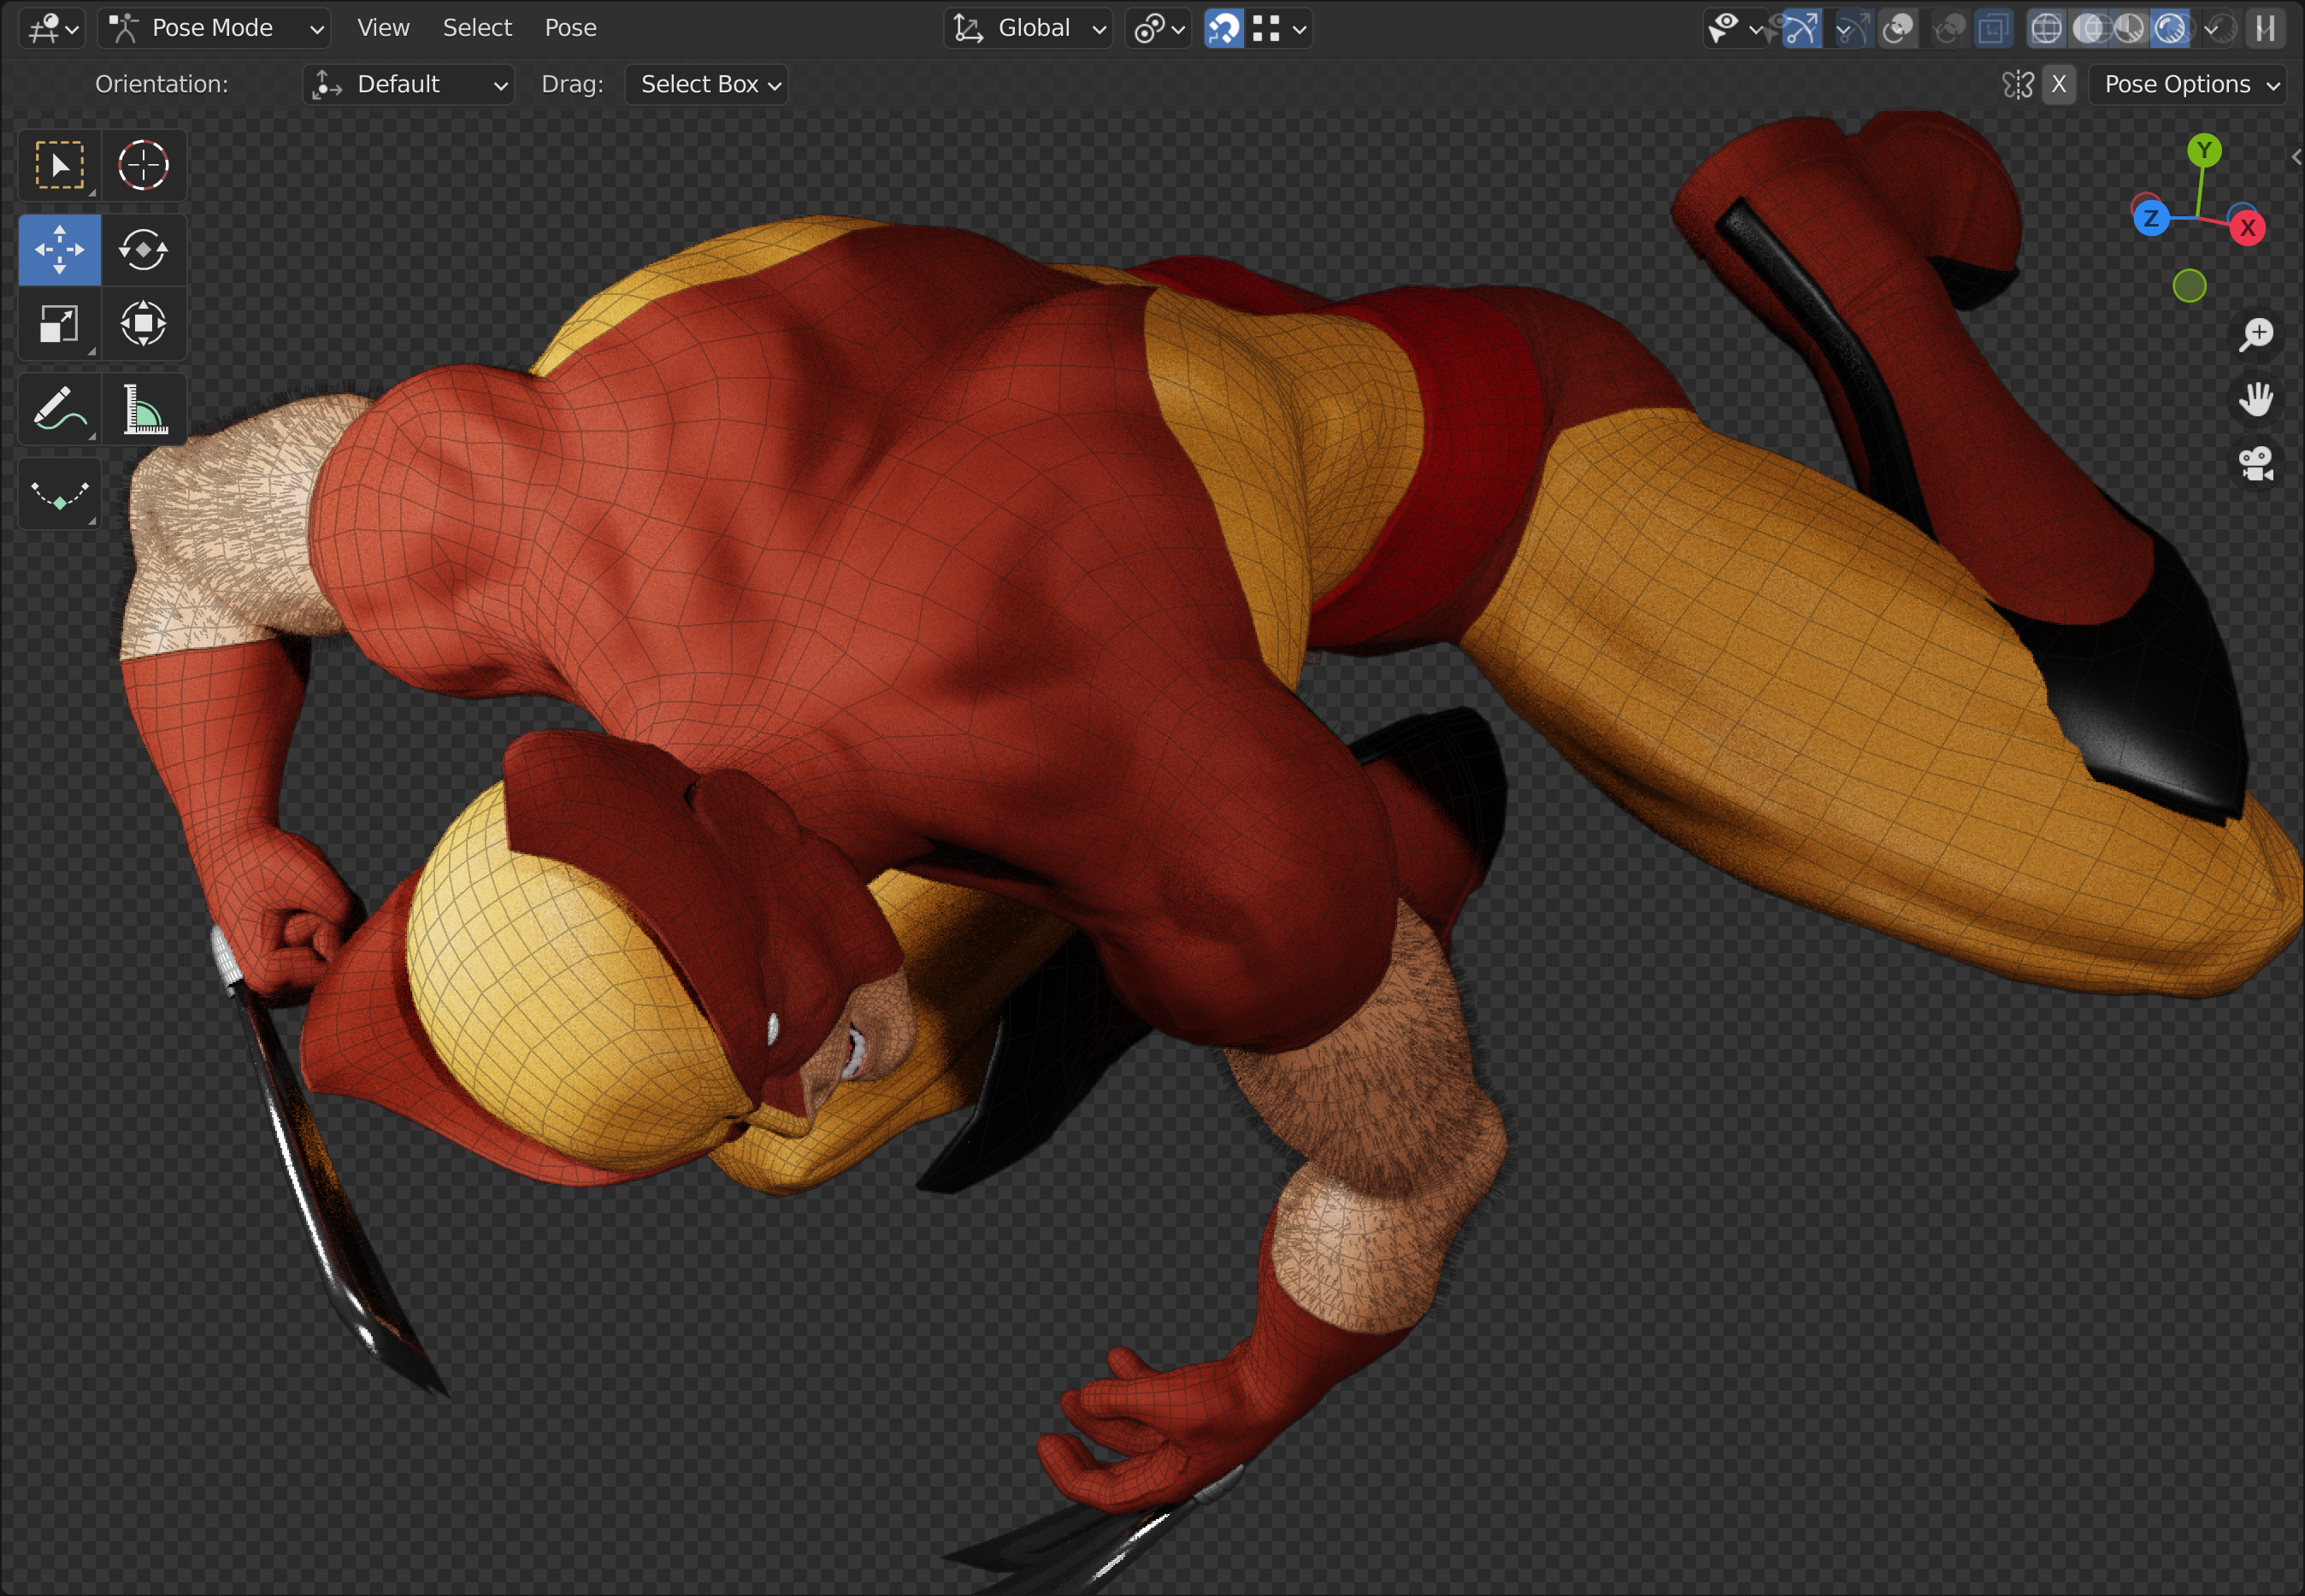Click the zoom magnifier viewport icon
The height and width of the screenshot is (1596, 2305).
[2255, 334]
